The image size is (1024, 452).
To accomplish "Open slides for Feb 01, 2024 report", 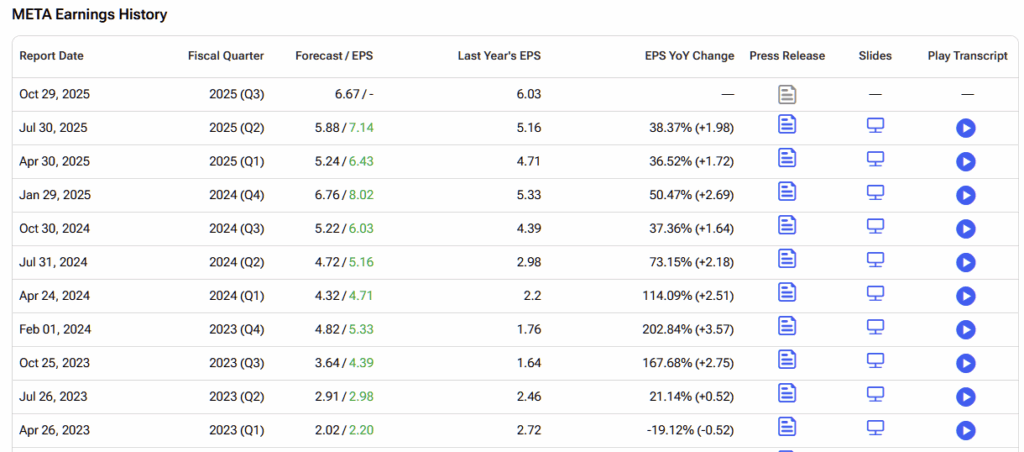I will (875, 327).
